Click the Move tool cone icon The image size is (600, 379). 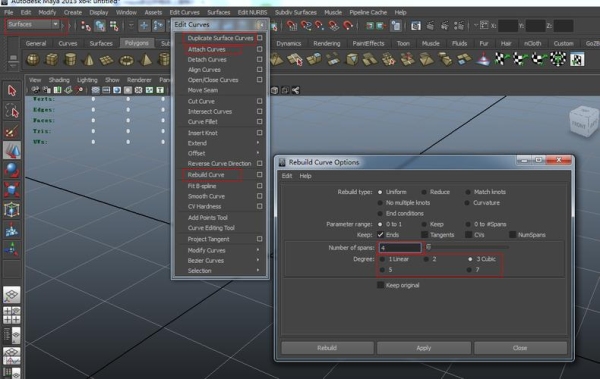click(12, 150)
